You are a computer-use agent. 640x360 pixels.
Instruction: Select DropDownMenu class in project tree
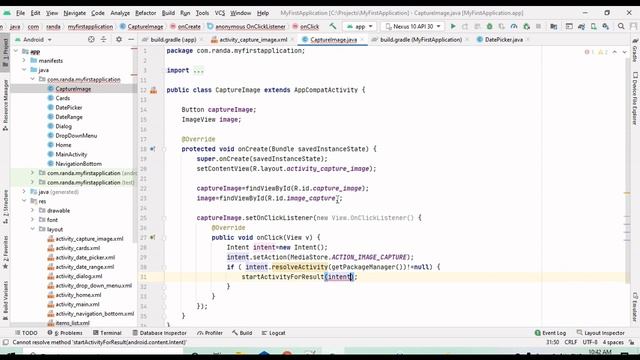tap(76, 136)
